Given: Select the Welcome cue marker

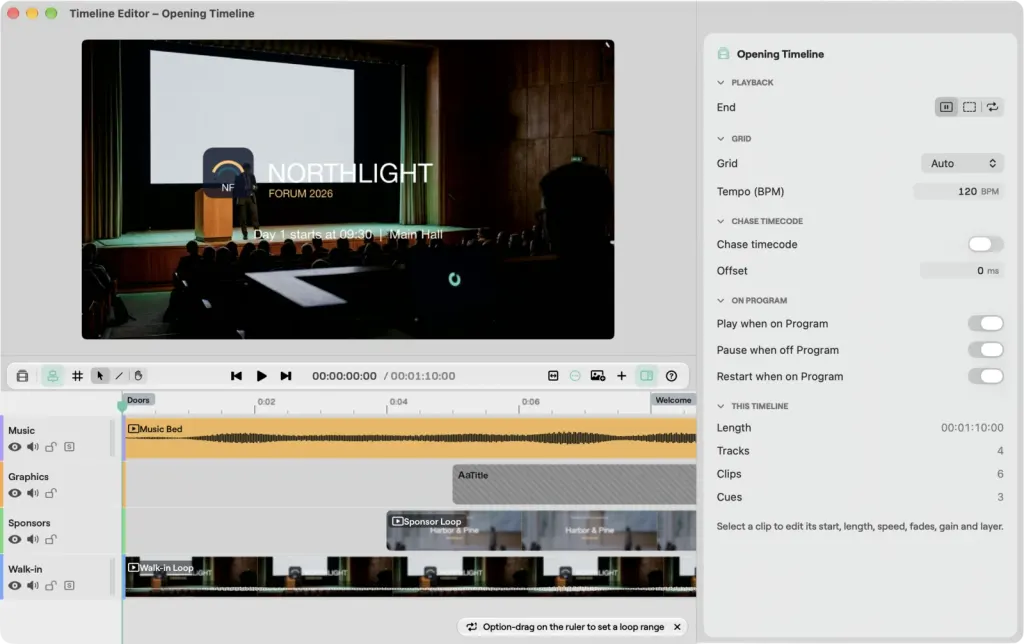Looking at the screenshot, I should [x=673, y=400].
